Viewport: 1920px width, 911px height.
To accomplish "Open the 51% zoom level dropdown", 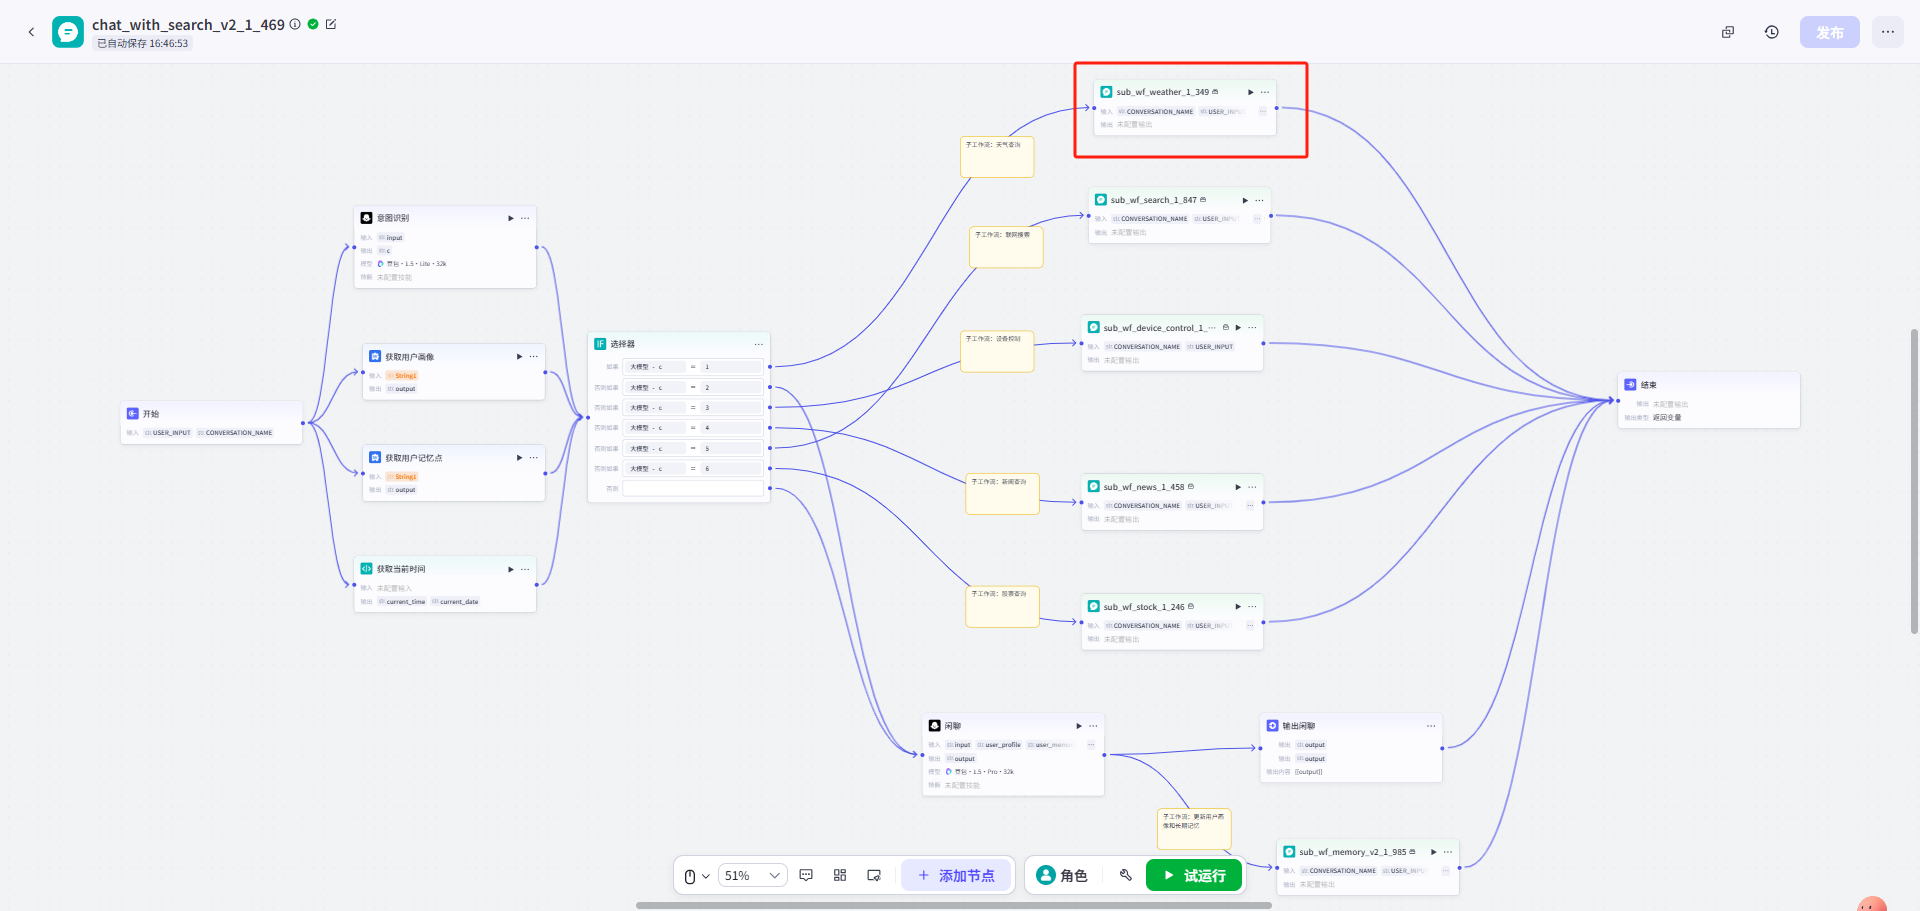I will [x=753, y=876].
